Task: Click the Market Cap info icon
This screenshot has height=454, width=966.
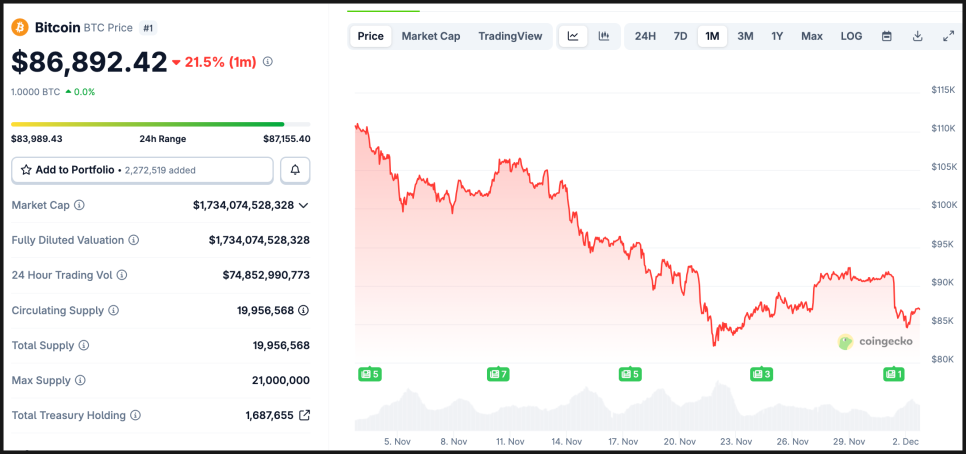Action: 80,205
